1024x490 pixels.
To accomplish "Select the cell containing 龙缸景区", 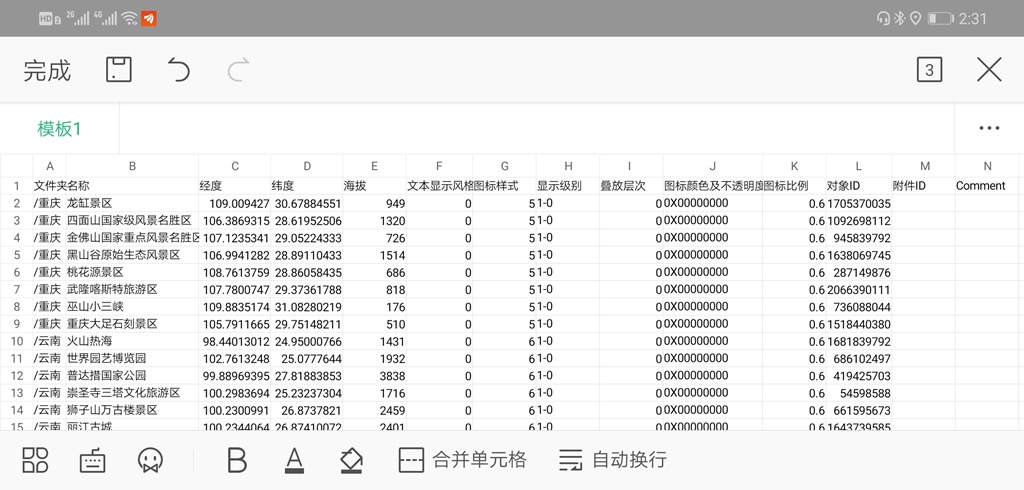I will [130, 203].
